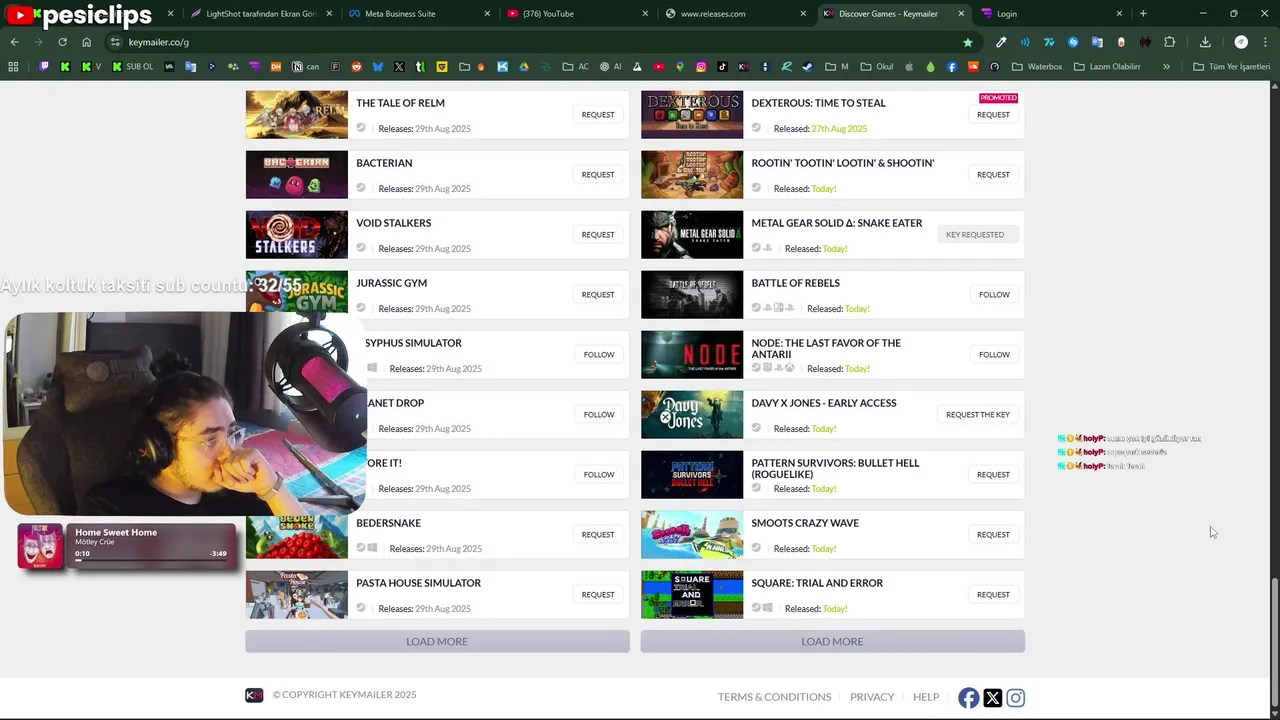Open the Reddit bookmark icon
The height and width of the screenshot is (720, 1280).
pos(356,67)
